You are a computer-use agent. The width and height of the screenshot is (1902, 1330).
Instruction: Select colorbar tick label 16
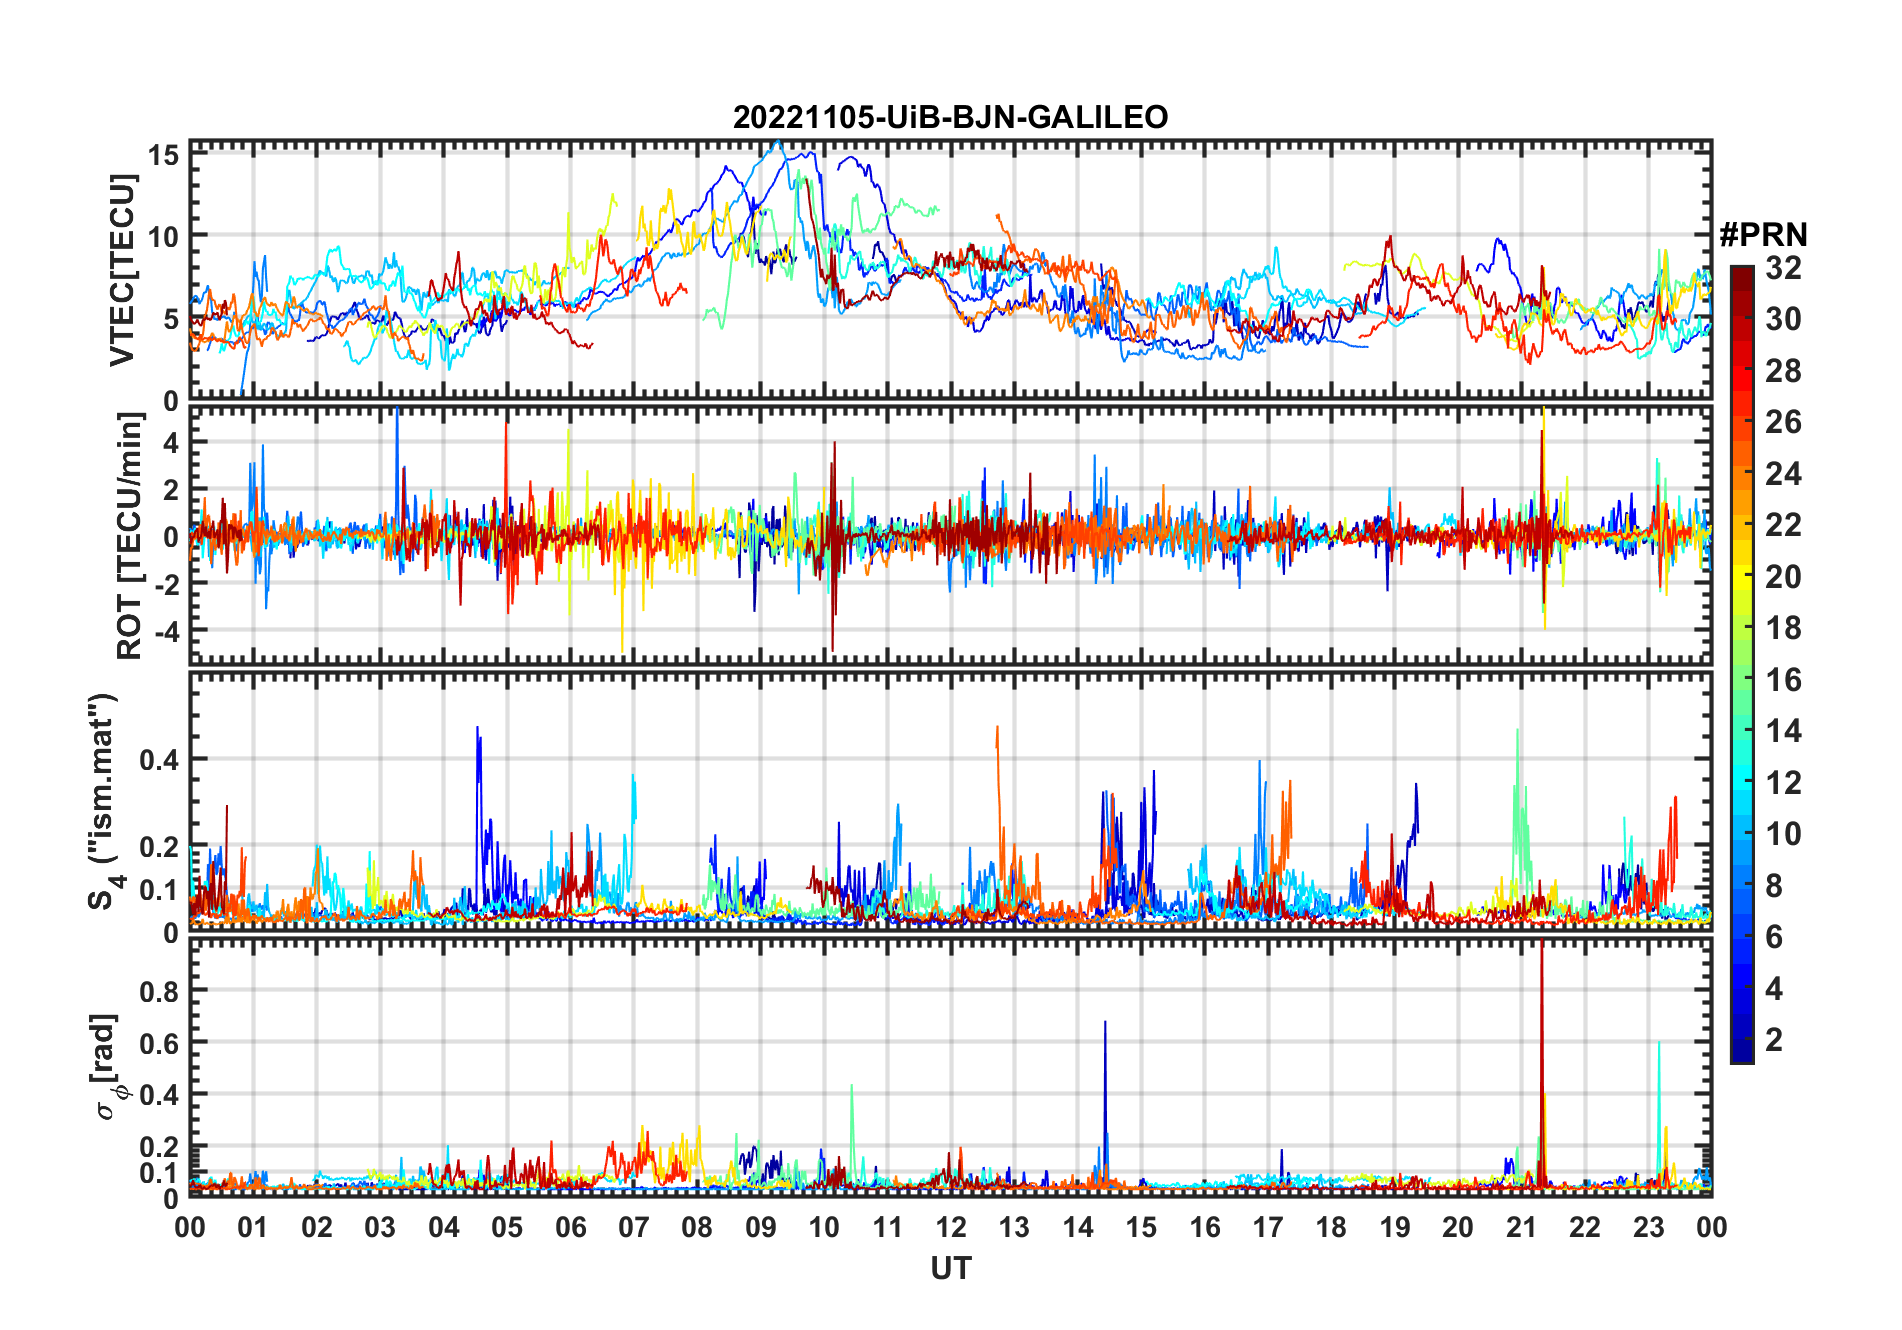[1783, 680]
